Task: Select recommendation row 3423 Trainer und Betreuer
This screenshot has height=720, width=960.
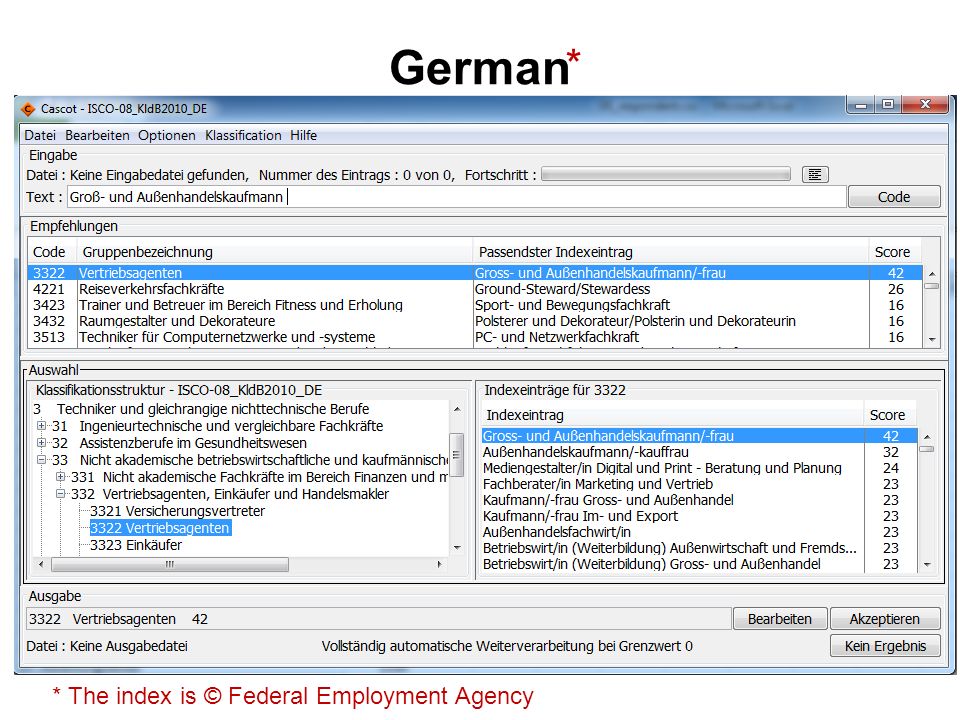Action: click(x=474, y=305)
